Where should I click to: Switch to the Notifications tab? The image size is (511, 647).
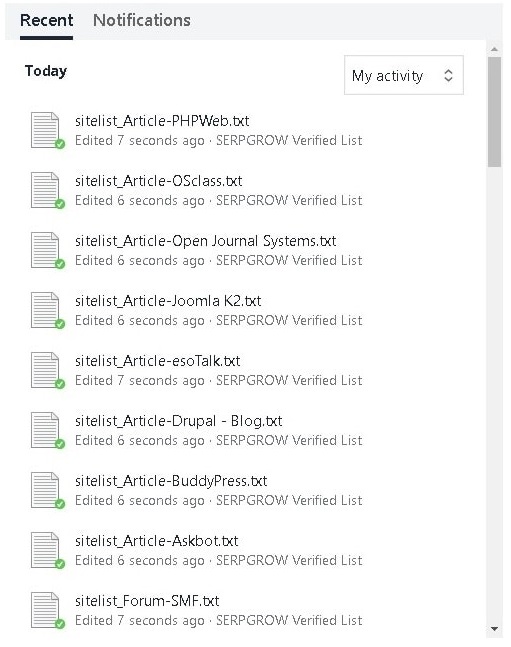(x=142, y=20)
